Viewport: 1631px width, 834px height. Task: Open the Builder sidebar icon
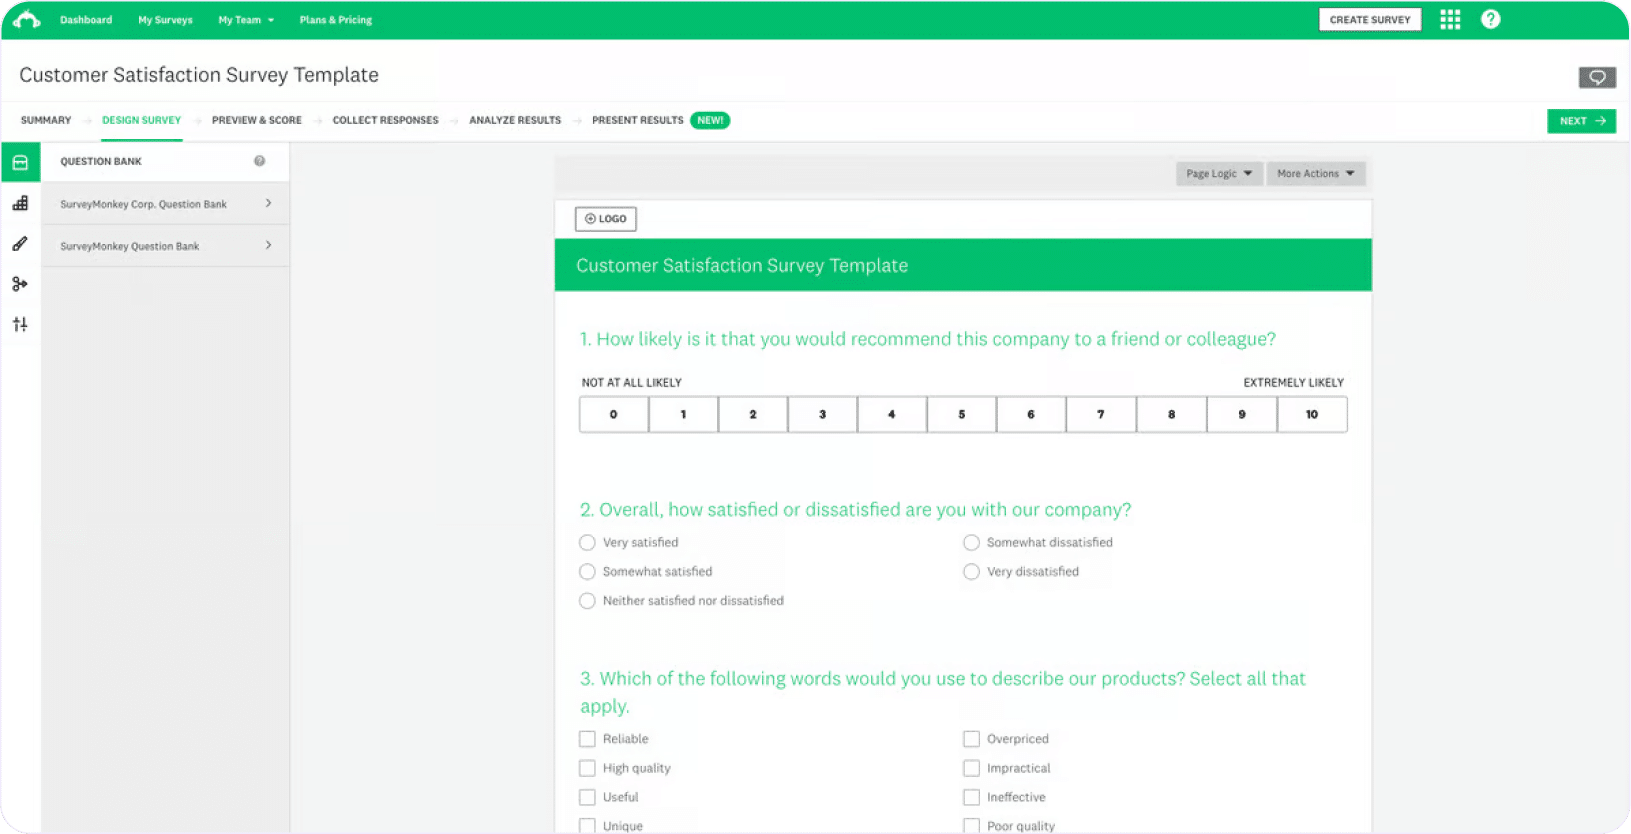pyautogui.click(x=20, y=203)
